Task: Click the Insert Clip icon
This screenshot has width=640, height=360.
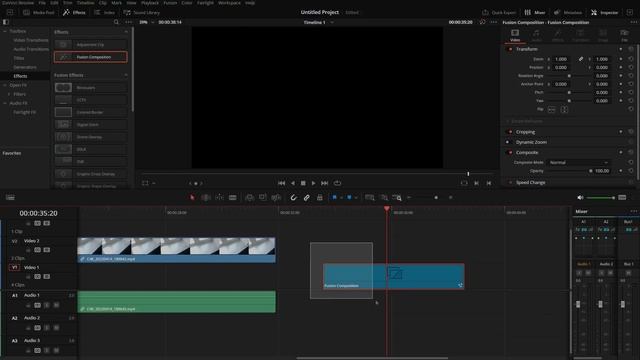Action: (x=249, y=198)
